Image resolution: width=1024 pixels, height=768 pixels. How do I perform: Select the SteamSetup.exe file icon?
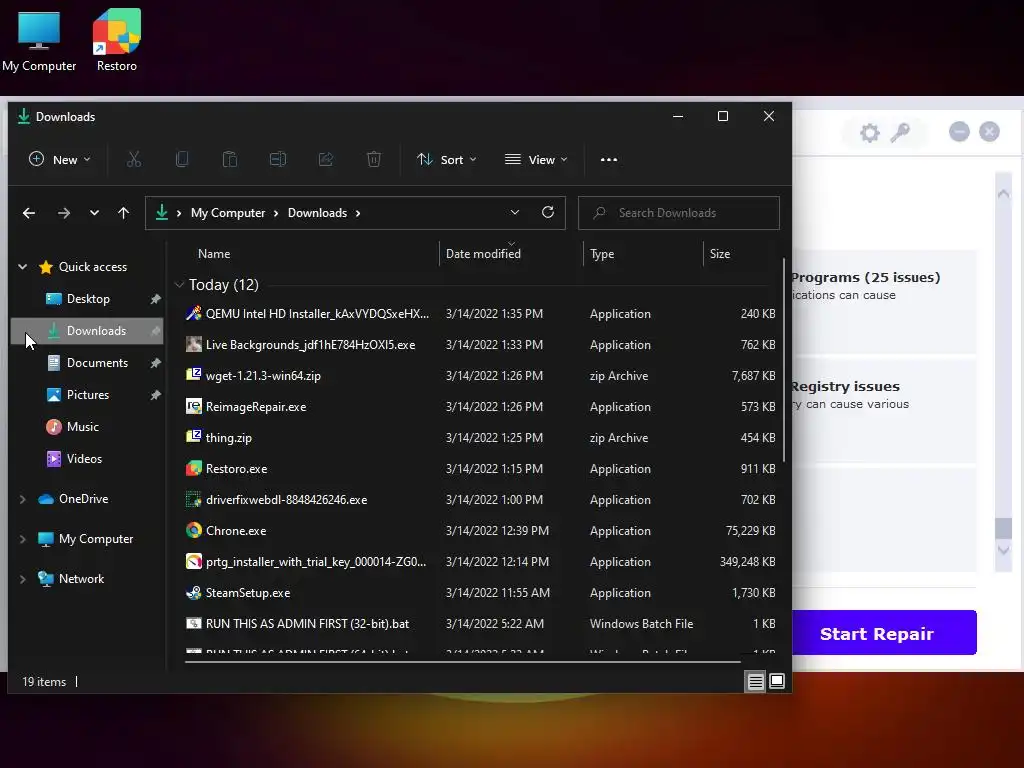coord(193,592)
